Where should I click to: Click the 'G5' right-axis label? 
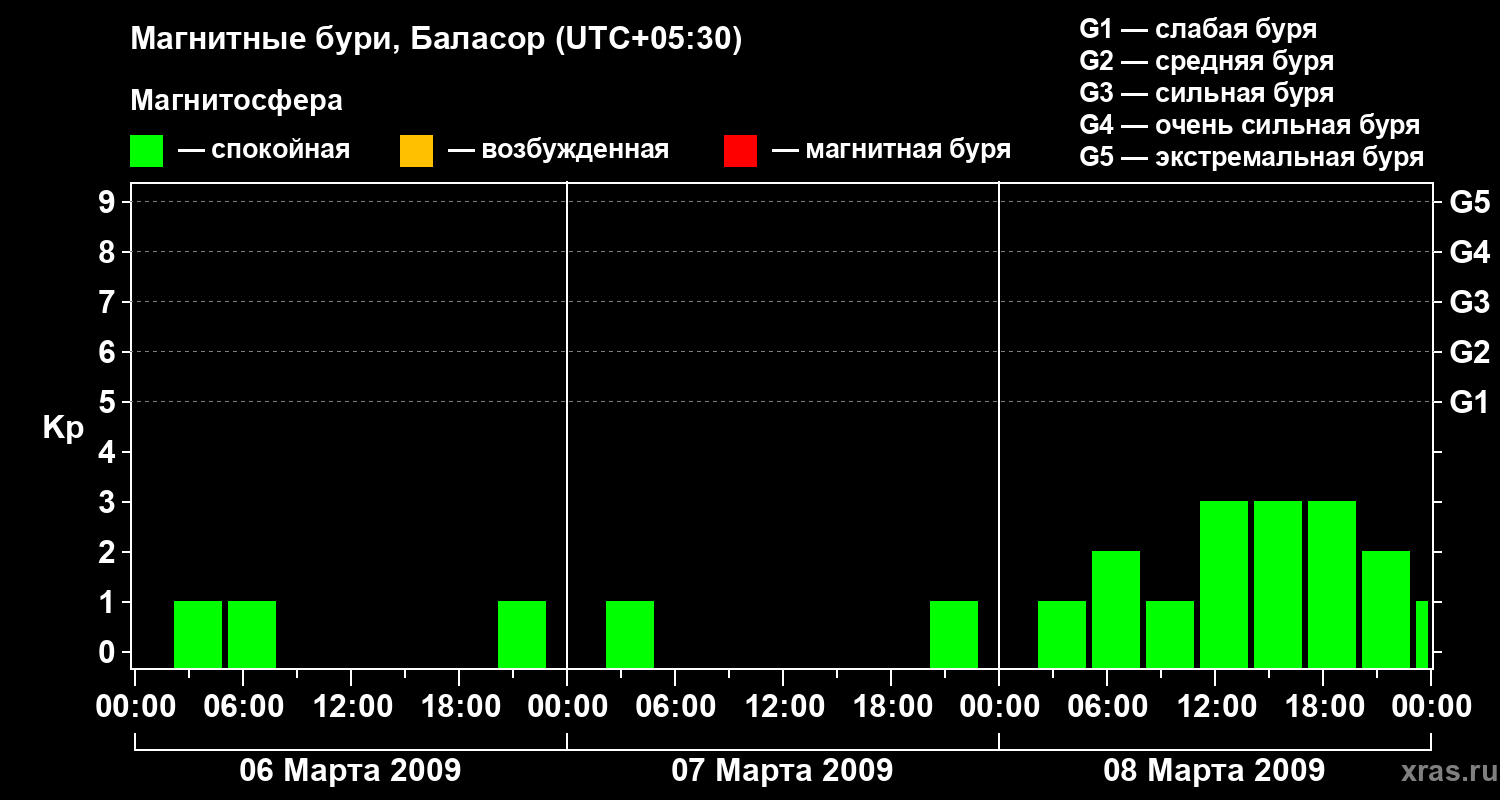(x=1470, y=202)
